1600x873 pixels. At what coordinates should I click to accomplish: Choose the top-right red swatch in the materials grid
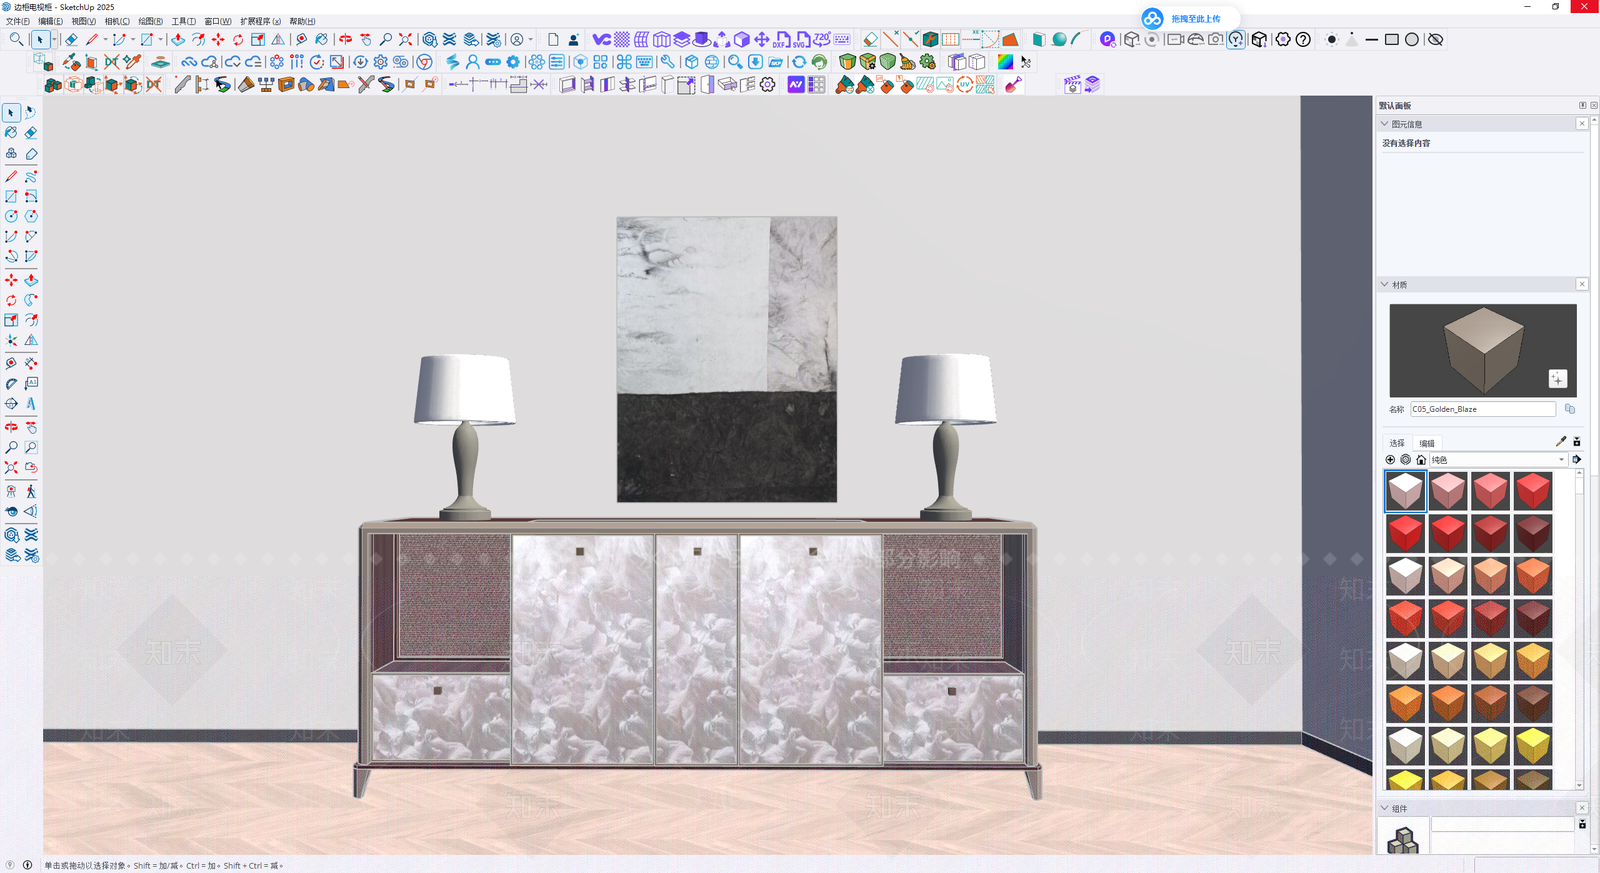tap(1533, 491)
